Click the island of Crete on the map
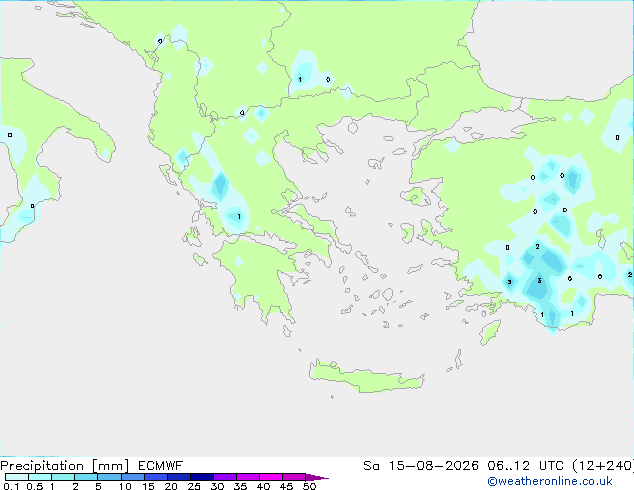634x490 pixels. [366, 377]
